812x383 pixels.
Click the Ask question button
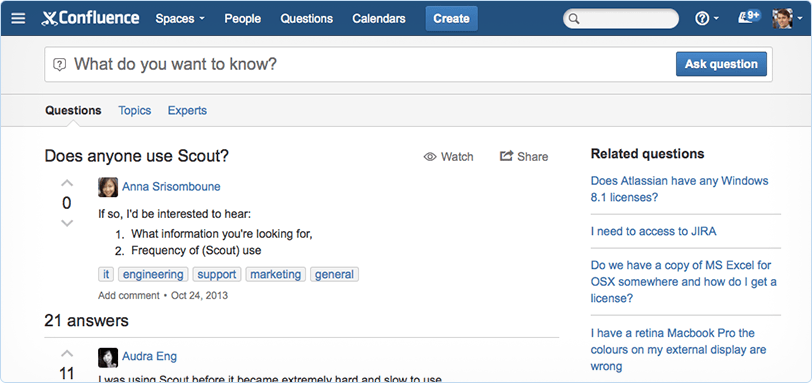pyautogui.click(x=721, y=64)
